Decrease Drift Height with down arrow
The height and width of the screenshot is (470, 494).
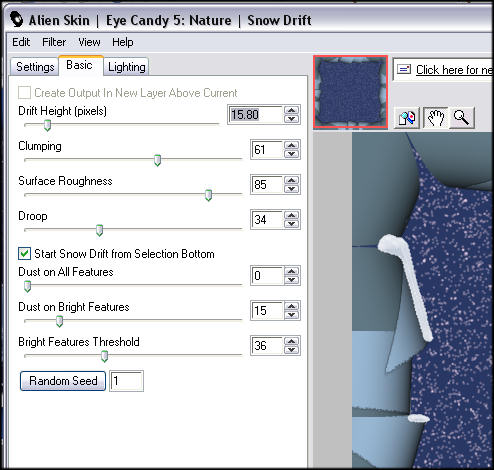pos(292,119)
